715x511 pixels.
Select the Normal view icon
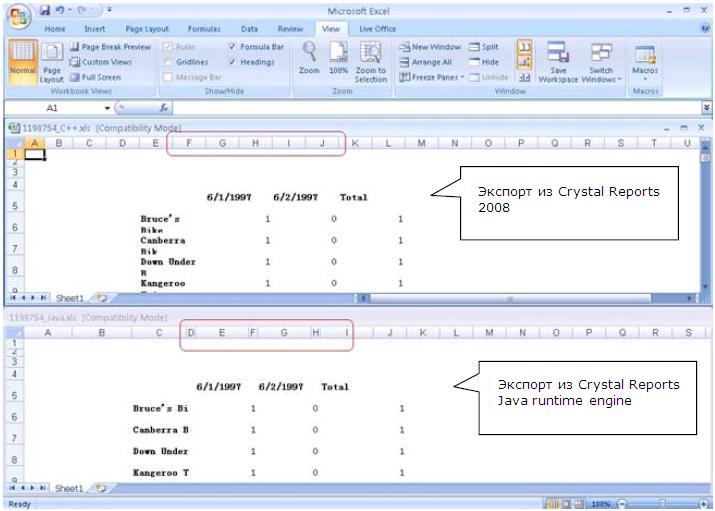coord(22,62)
